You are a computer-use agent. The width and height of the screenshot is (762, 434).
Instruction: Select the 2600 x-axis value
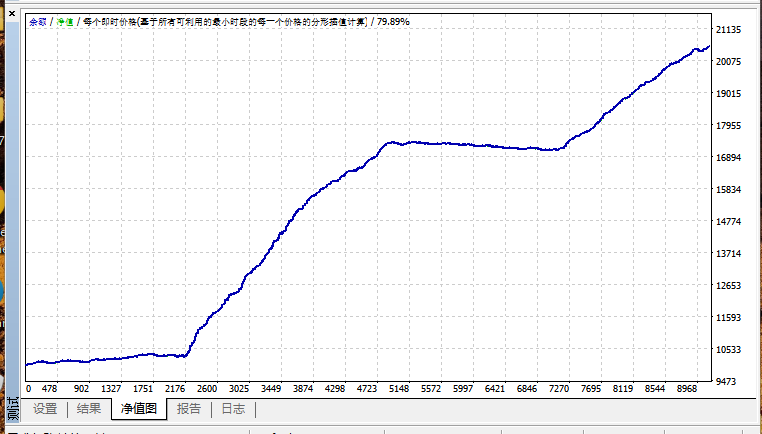[207, 389]
